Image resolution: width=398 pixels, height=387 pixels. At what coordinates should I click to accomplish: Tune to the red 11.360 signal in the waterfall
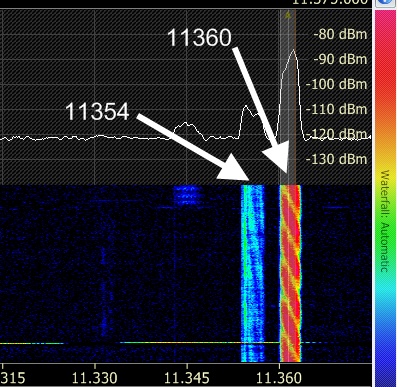(290, 273)
